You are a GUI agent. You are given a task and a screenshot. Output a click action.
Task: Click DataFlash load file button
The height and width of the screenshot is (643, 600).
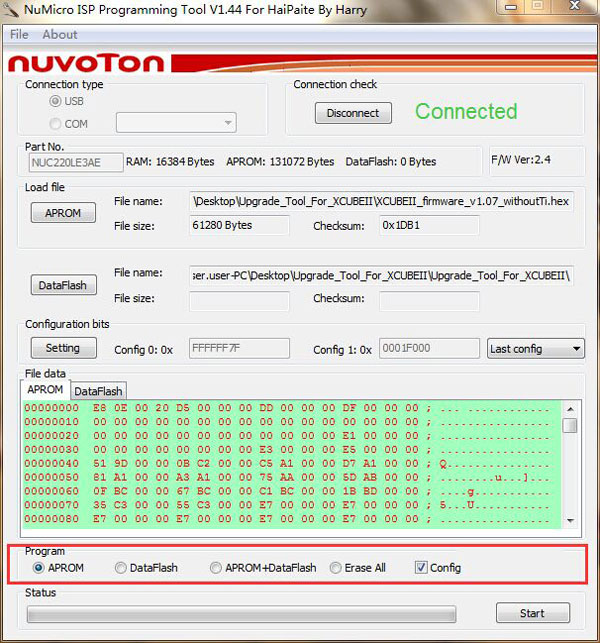click(x=64, y=285)
